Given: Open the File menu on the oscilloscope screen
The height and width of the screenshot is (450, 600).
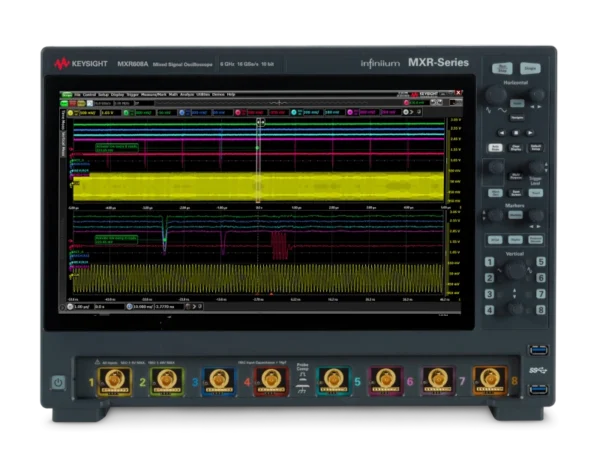Looking at the screenshot, I should point(78,95).
